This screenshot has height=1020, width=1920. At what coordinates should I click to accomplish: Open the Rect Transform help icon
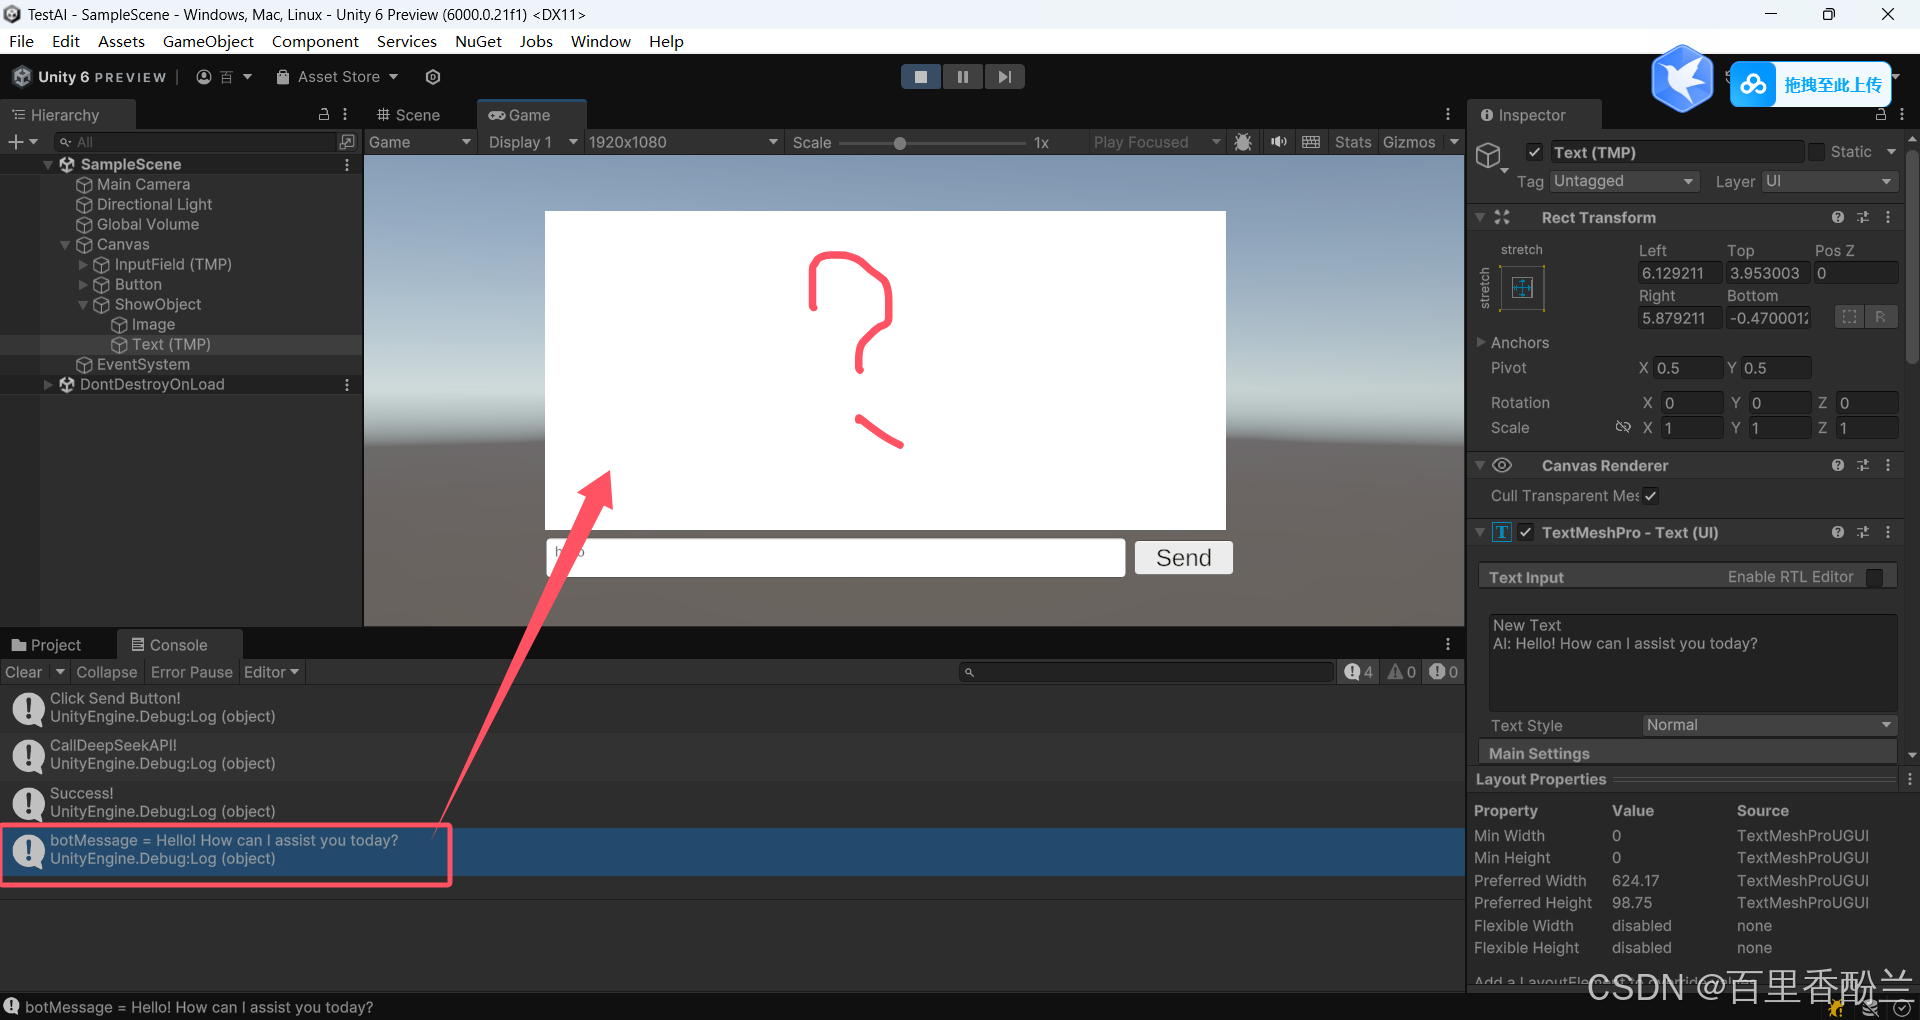click(1837, 217)
